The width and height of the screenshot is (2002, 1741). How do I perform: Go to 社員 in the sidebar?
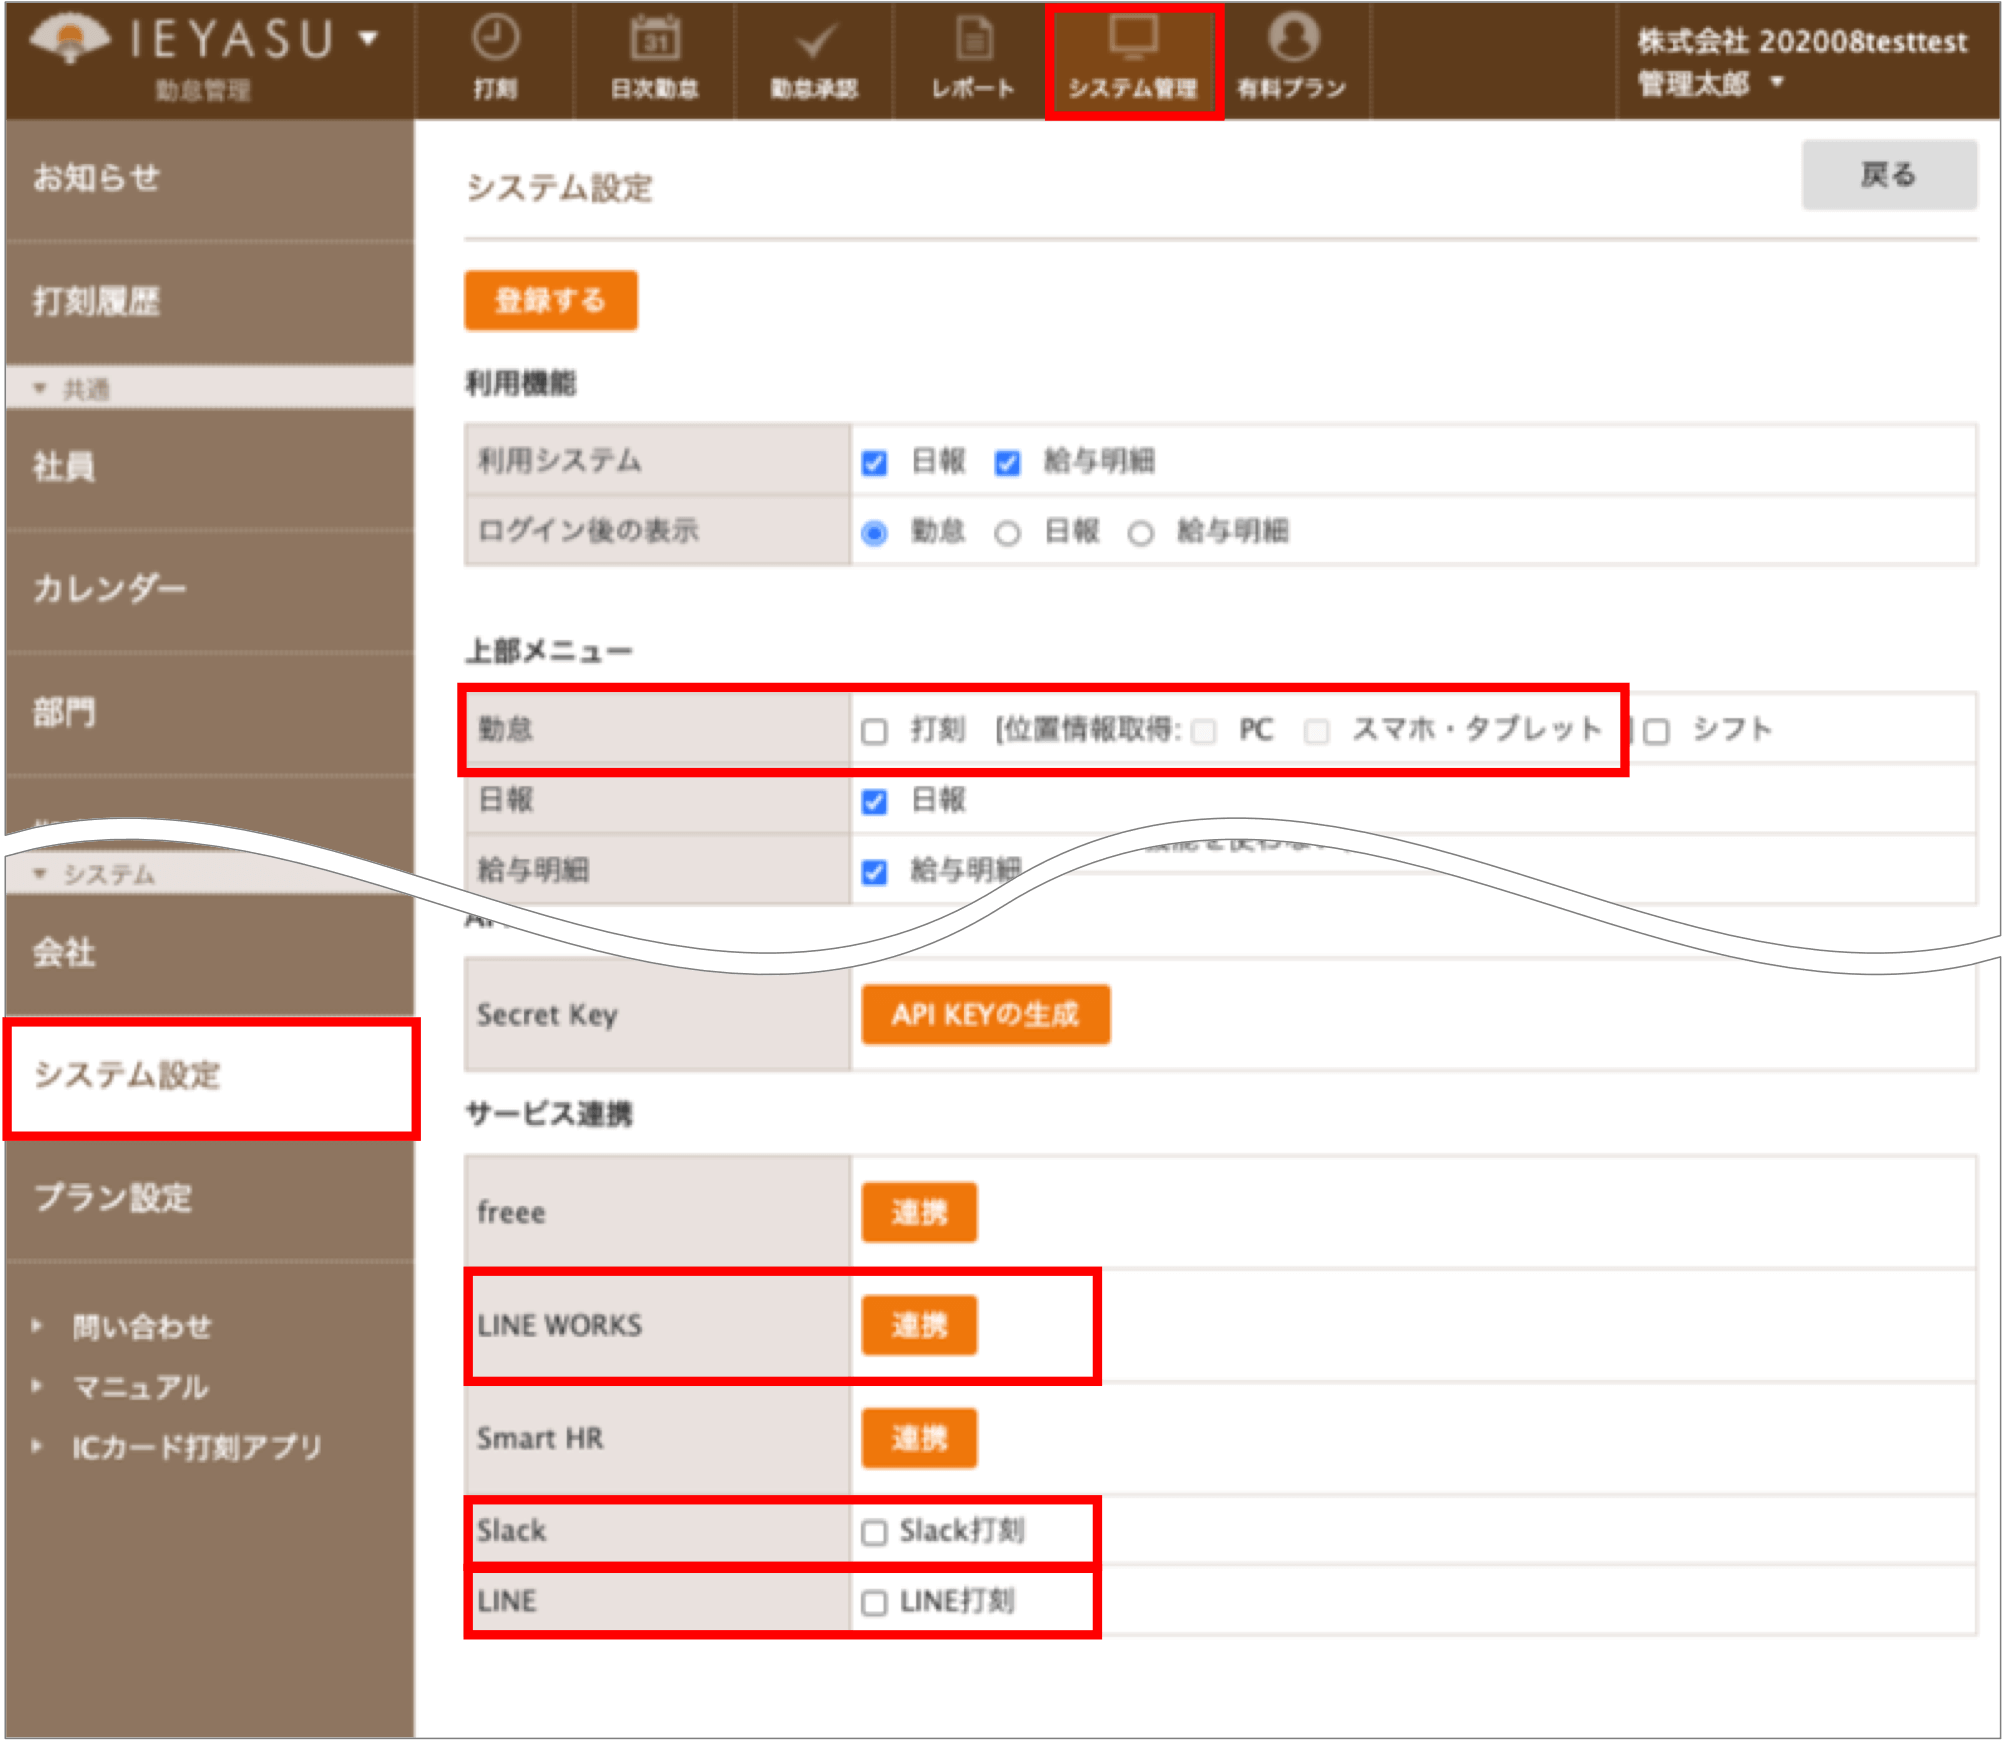pyautogui.click(x=210, y=466)
